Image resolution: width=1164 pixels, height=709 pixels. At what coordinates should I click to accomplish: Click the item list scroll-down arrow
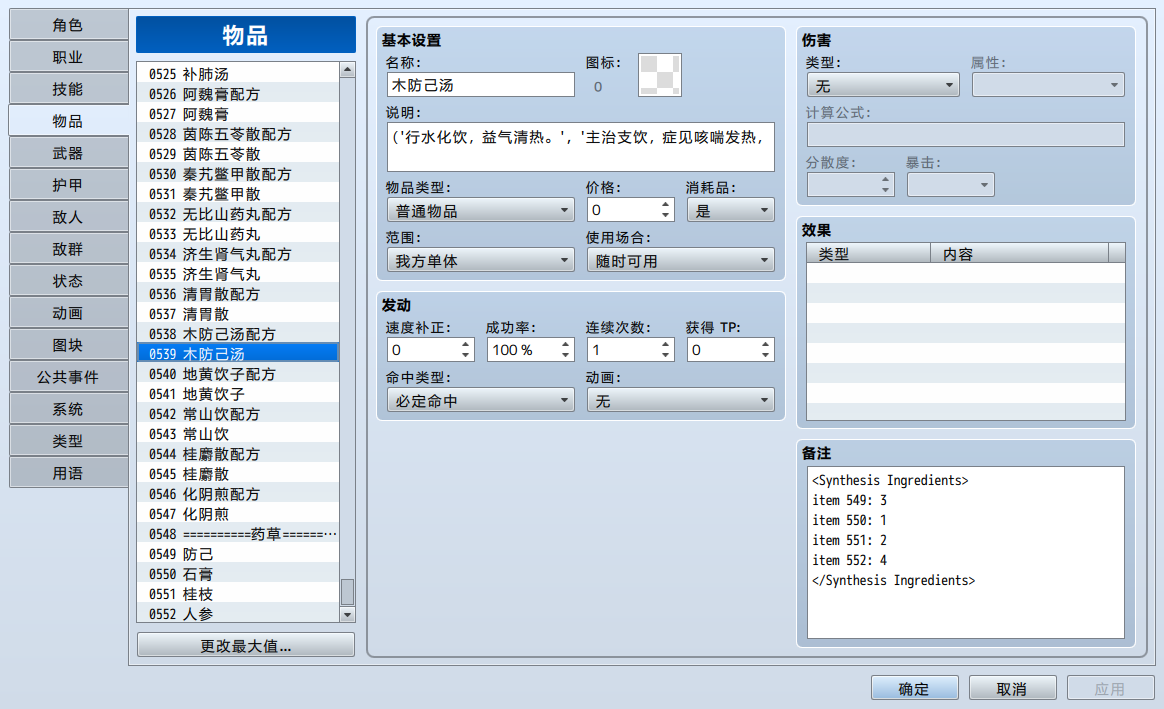tap(347, 614)
